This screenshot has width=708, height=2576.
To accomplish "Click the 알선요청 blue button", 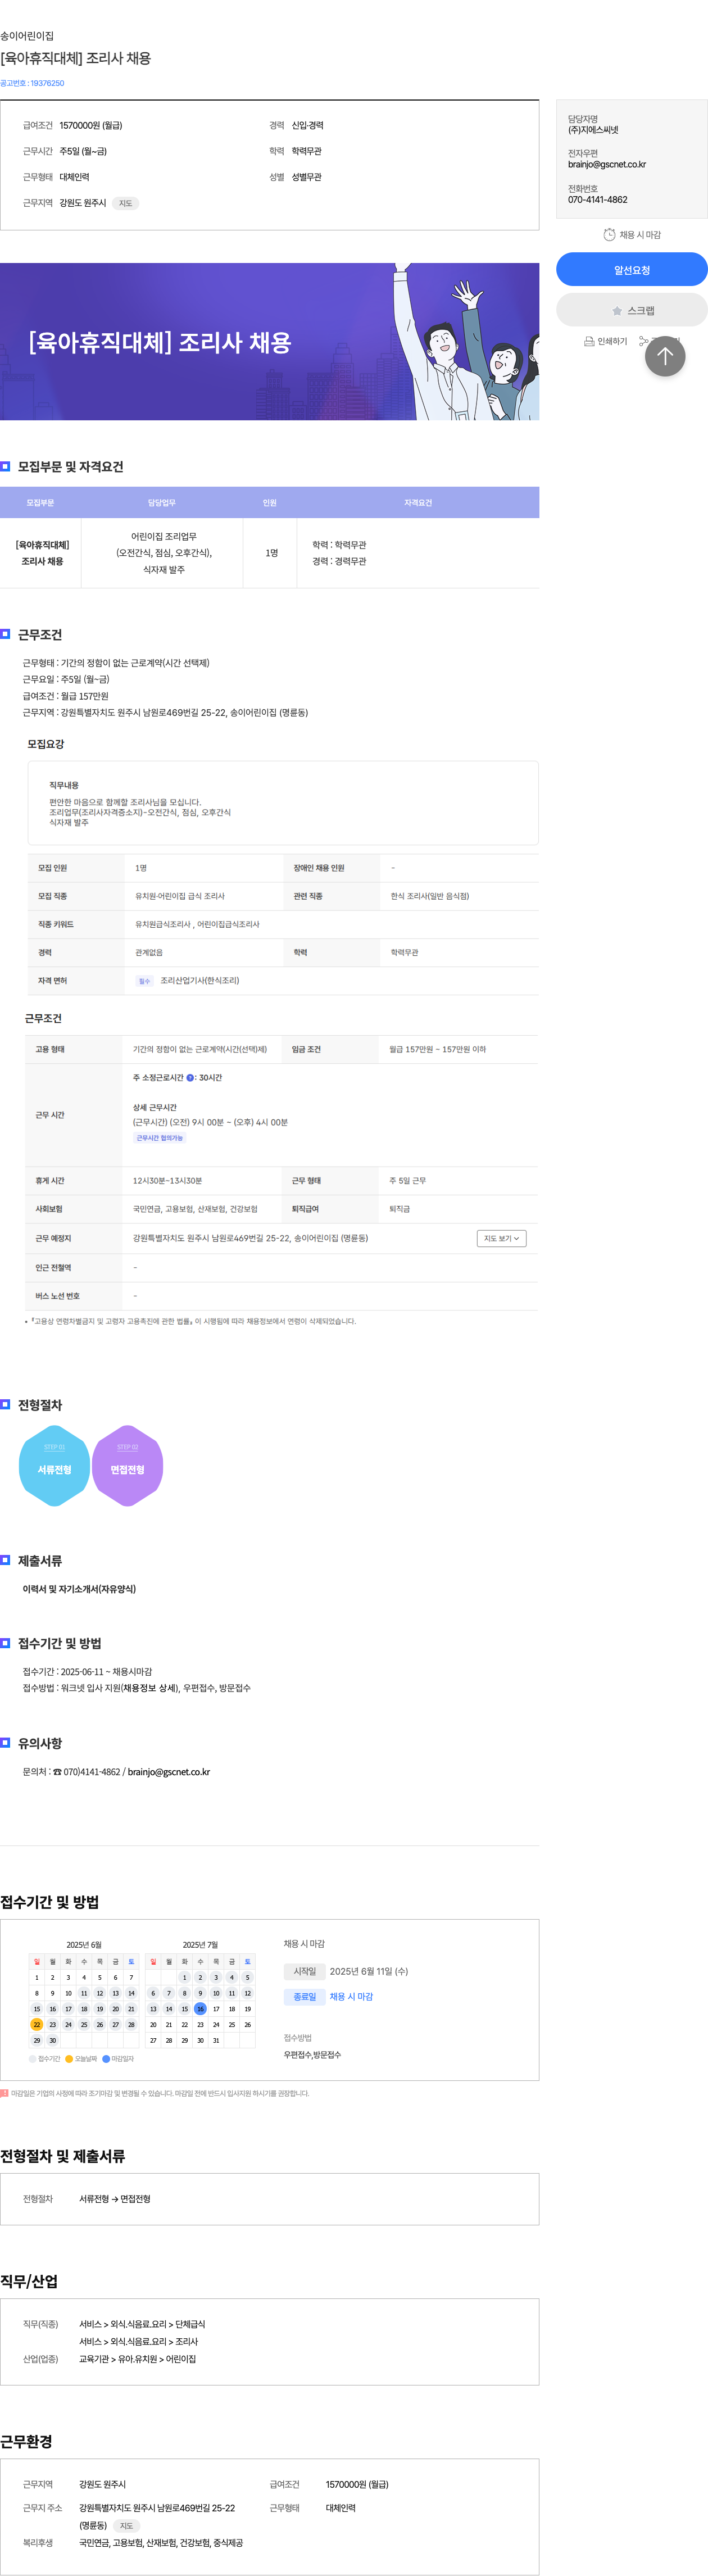I will (631, 269).
